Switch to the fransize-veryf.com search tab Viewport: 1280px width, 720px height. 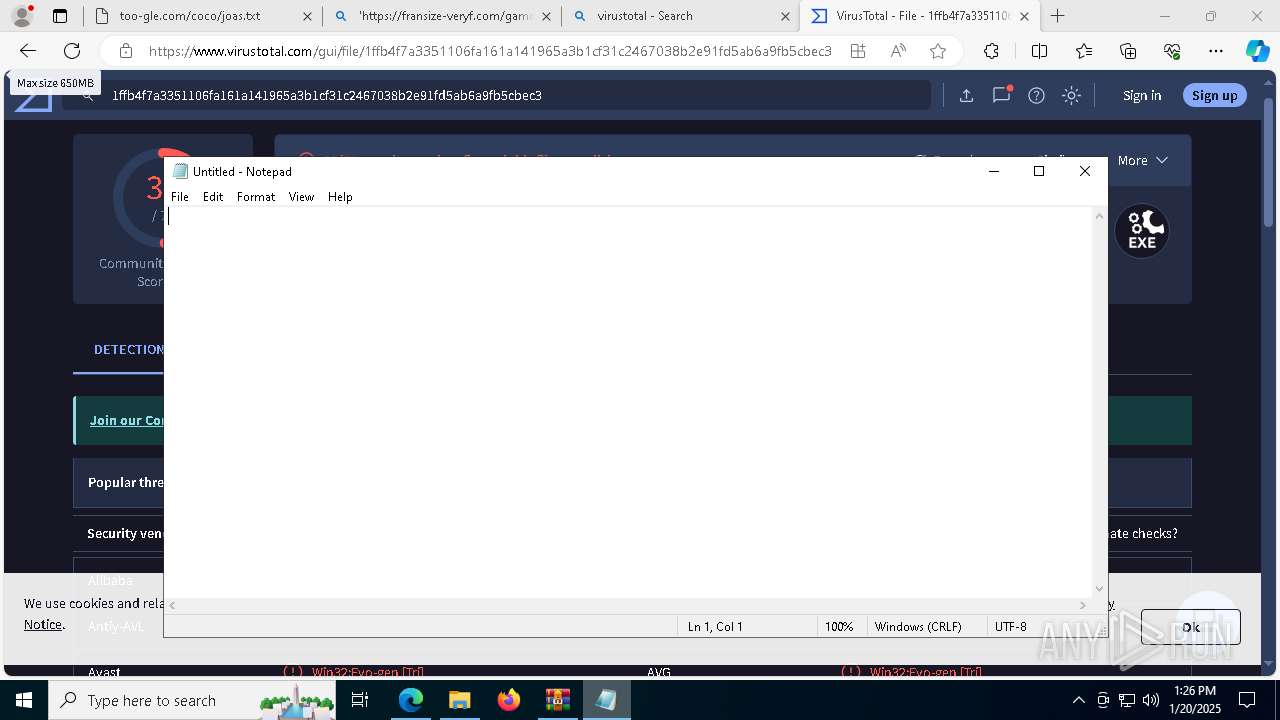[x=445, y=16]
